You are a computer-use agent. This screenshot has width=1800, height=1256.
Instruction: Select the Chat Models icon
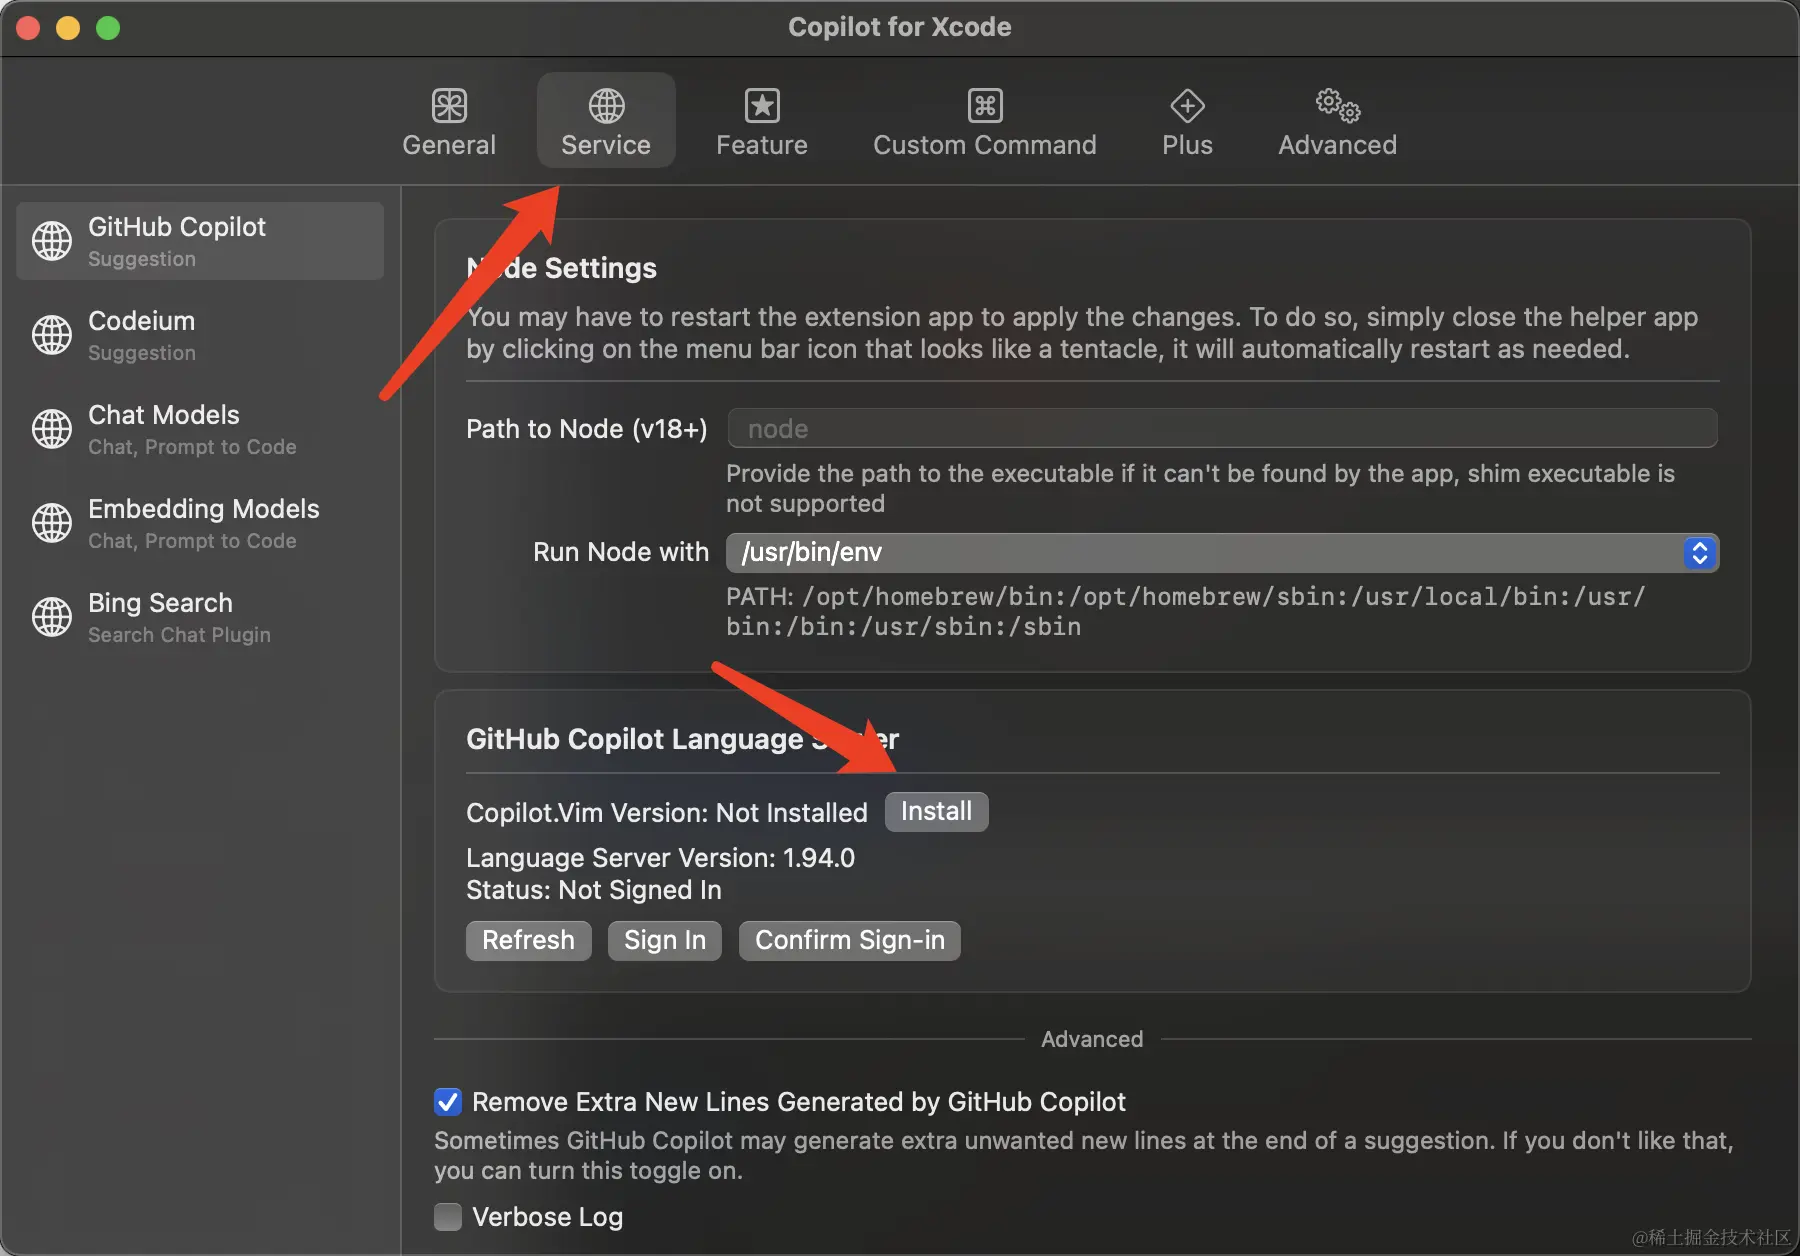pyautogui.click(x=52, y=429)
